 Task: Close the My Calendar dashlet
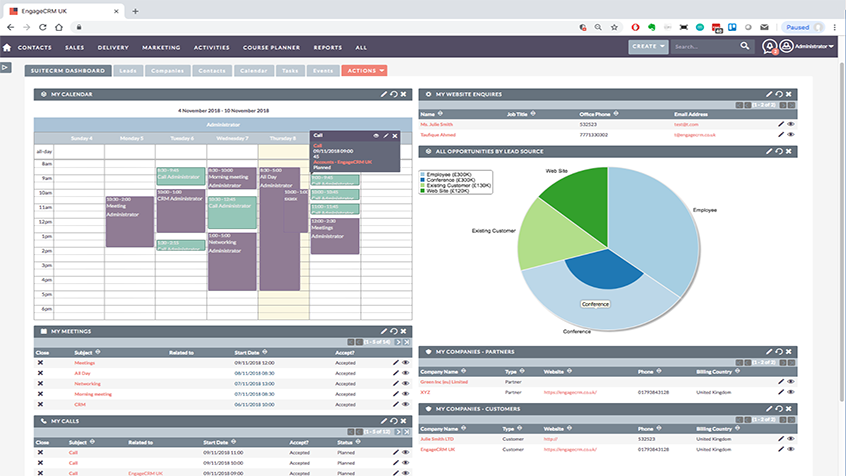tap(403, 94)
